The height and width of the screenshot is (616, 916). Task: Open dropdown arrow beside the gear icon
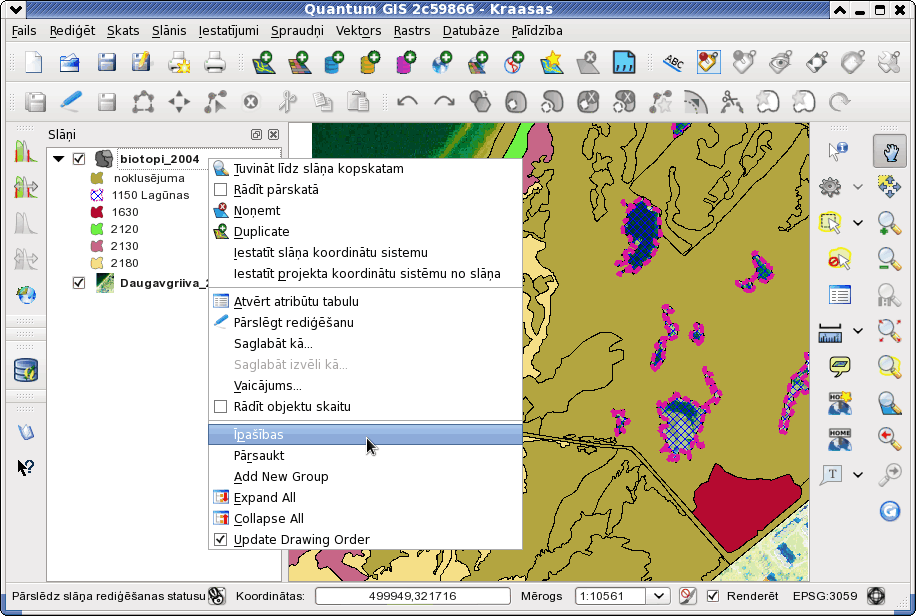click(x=858, y=187)
